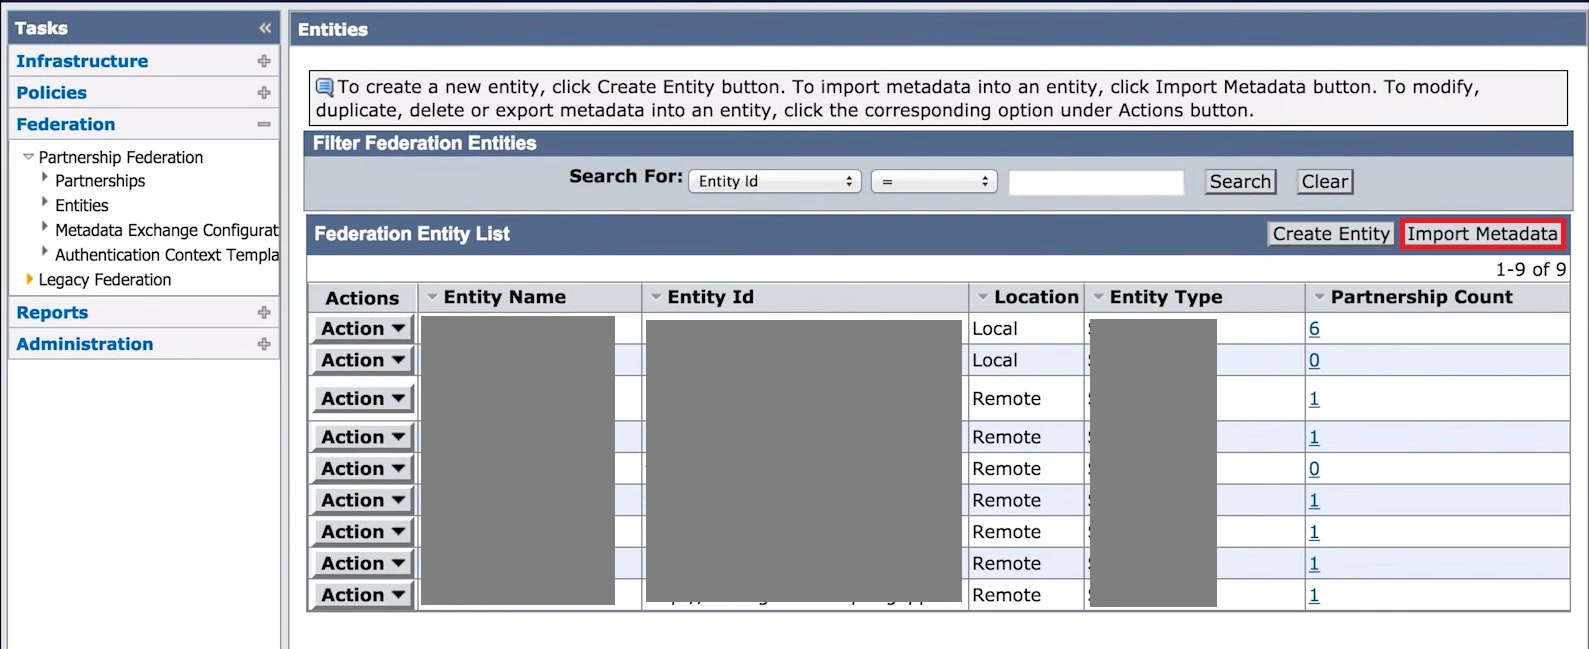Open partnership count 1 in first Remote row
The width and height of the screenshot is (1589, 649).
pyautogui.click(x=1314, y=399)
